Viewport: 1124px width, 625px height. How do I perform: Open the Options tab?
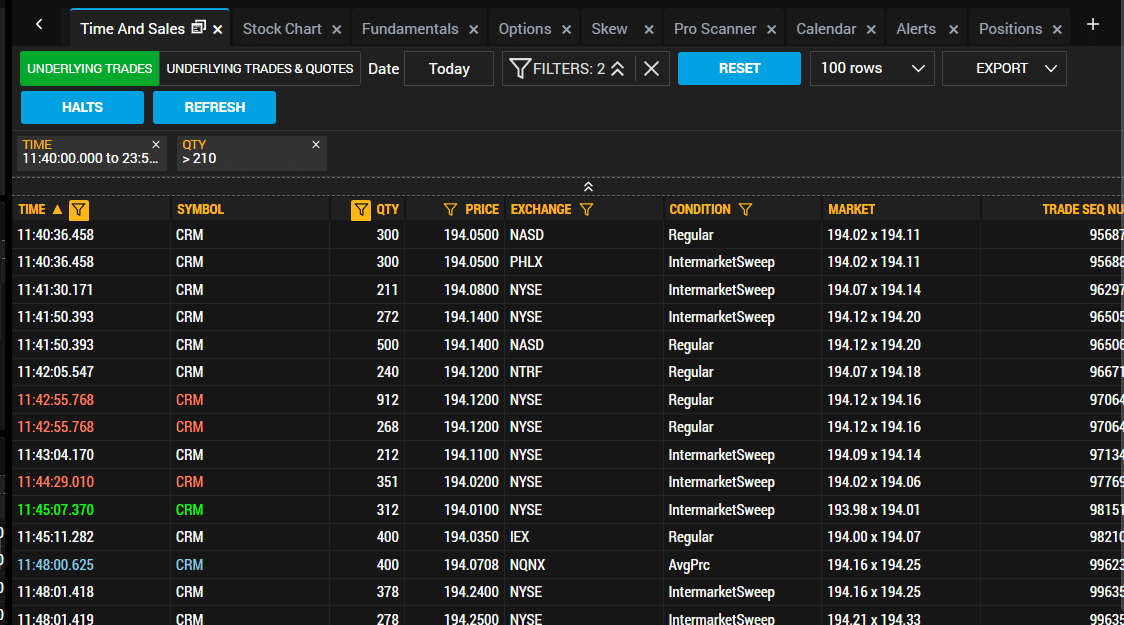pos(525,29)
